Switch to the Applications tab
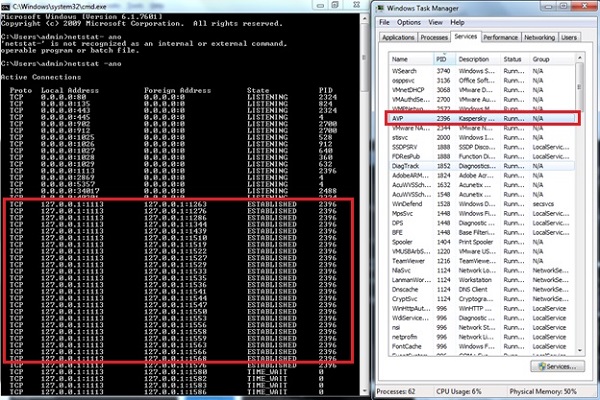The image size is (600, 400). point(398,37)
